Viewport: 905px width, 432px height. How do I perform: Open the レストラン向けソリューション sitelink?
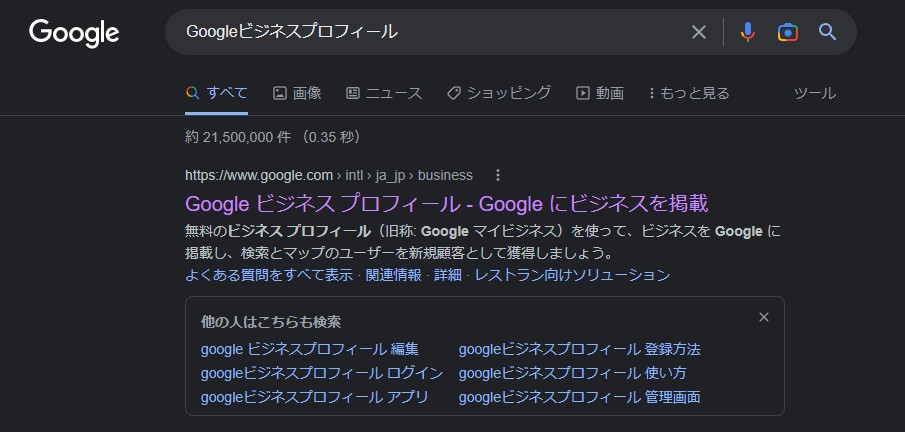tap(573, 275)
